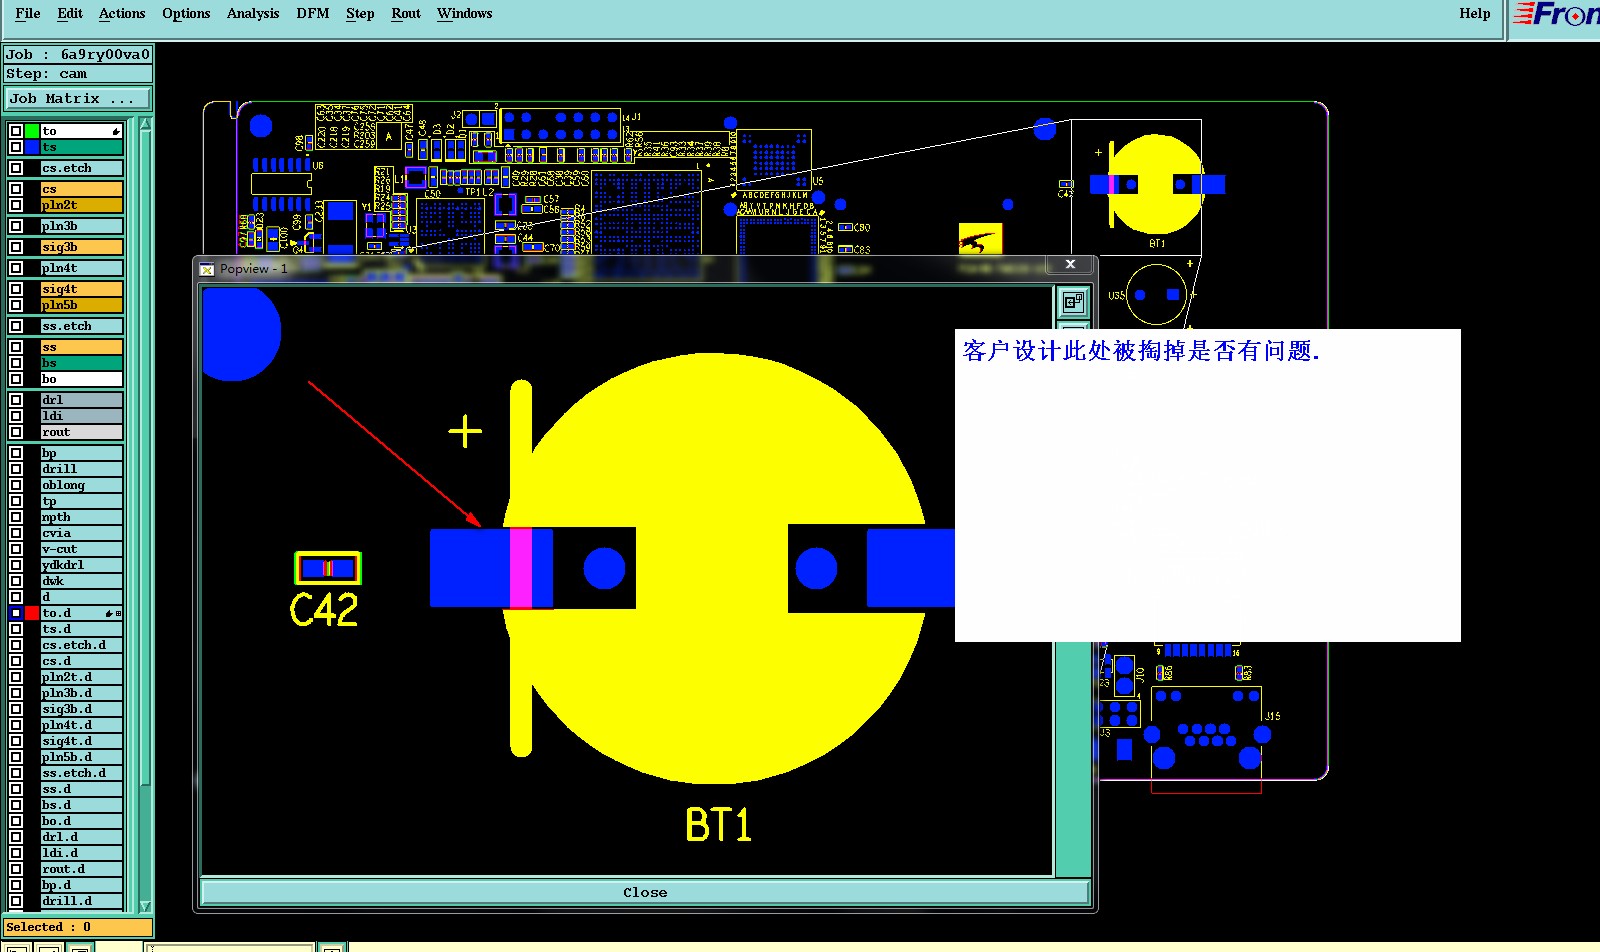1600x952 pixels.
Task: Close Popview window with X button
Action: [1070, 264]
